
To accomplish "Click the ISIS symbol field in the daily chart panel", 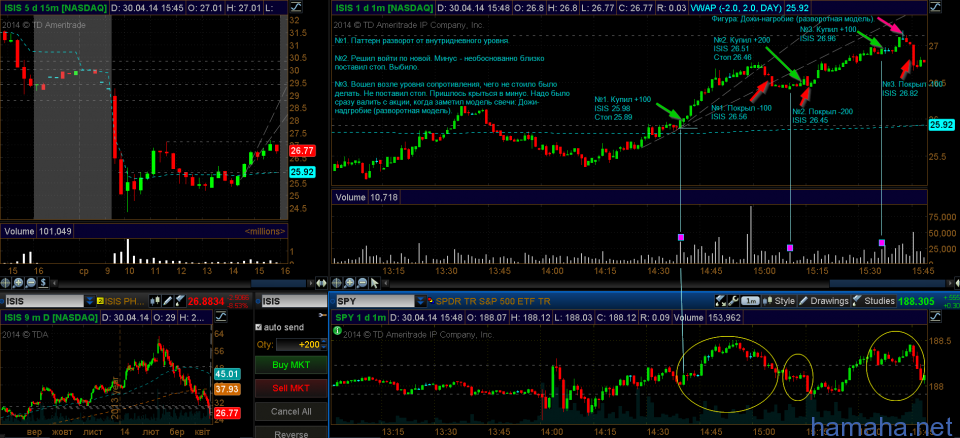I will (x=44, y=301).
